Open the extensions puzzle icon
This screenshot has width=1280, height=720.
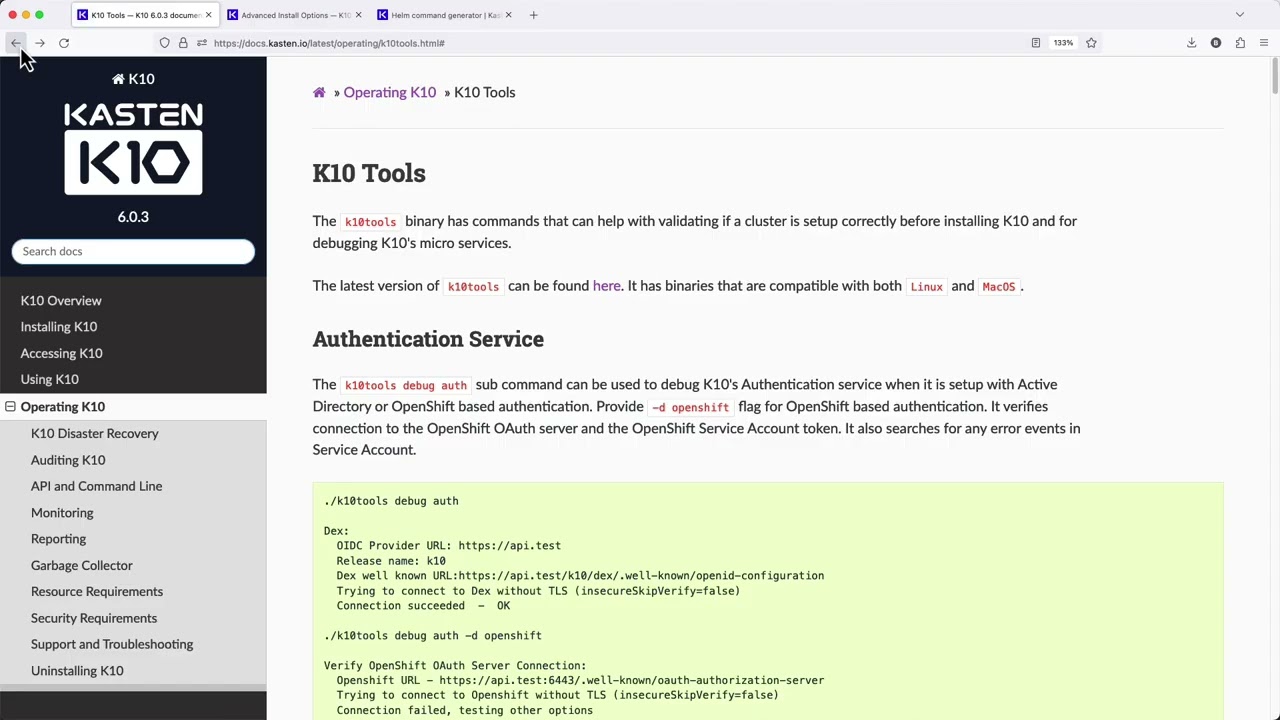point(1240,43)
